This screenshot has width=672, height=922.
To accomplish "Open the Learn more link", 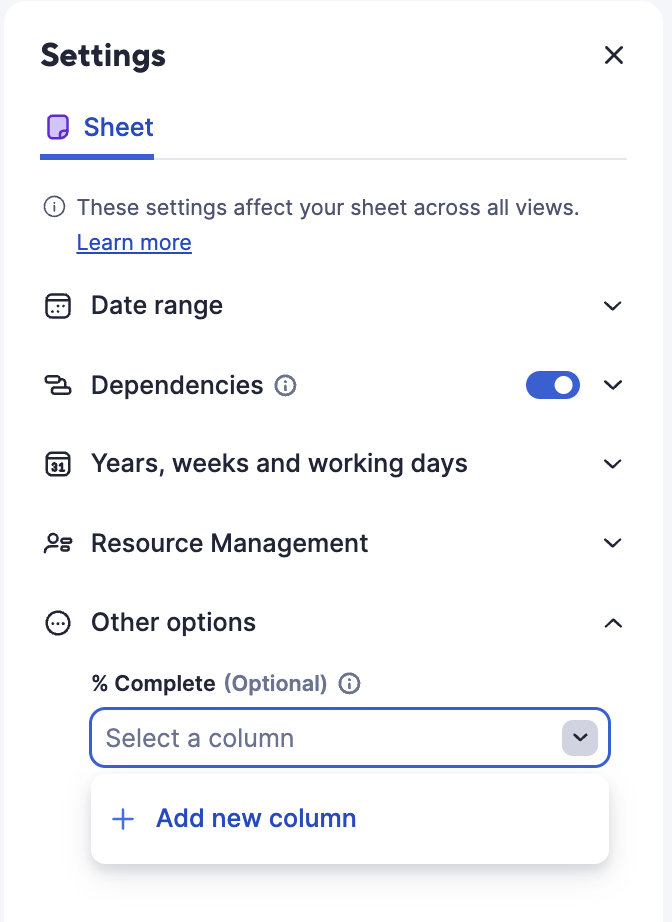I will click(134, 242).
